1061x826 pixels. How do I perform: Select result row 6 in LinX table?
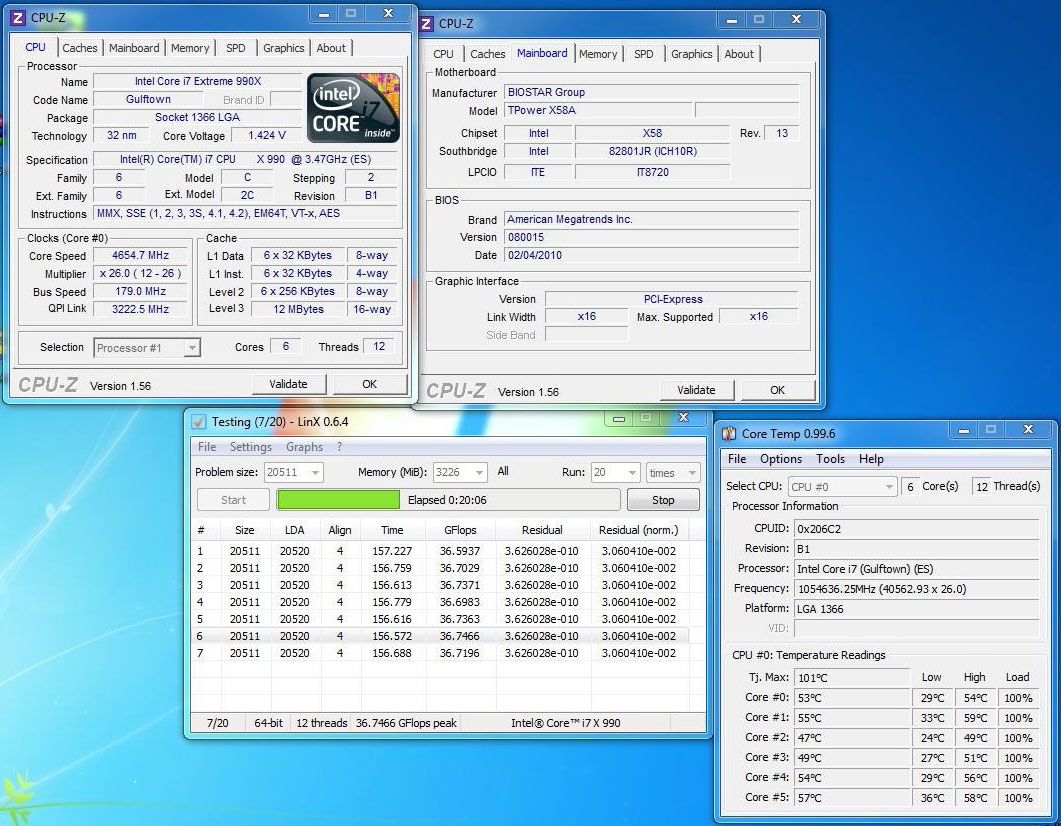(x=440, y=636)
